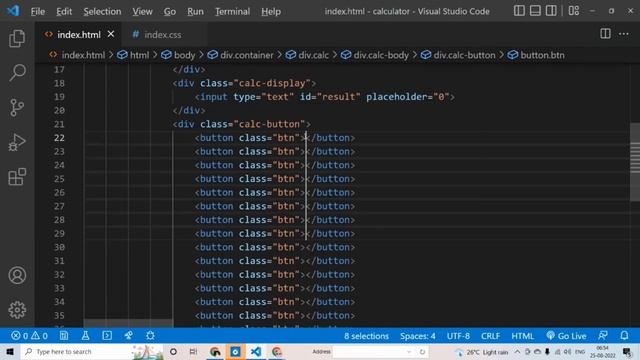
Task: Open the View menu
Action: click(142, 11)
